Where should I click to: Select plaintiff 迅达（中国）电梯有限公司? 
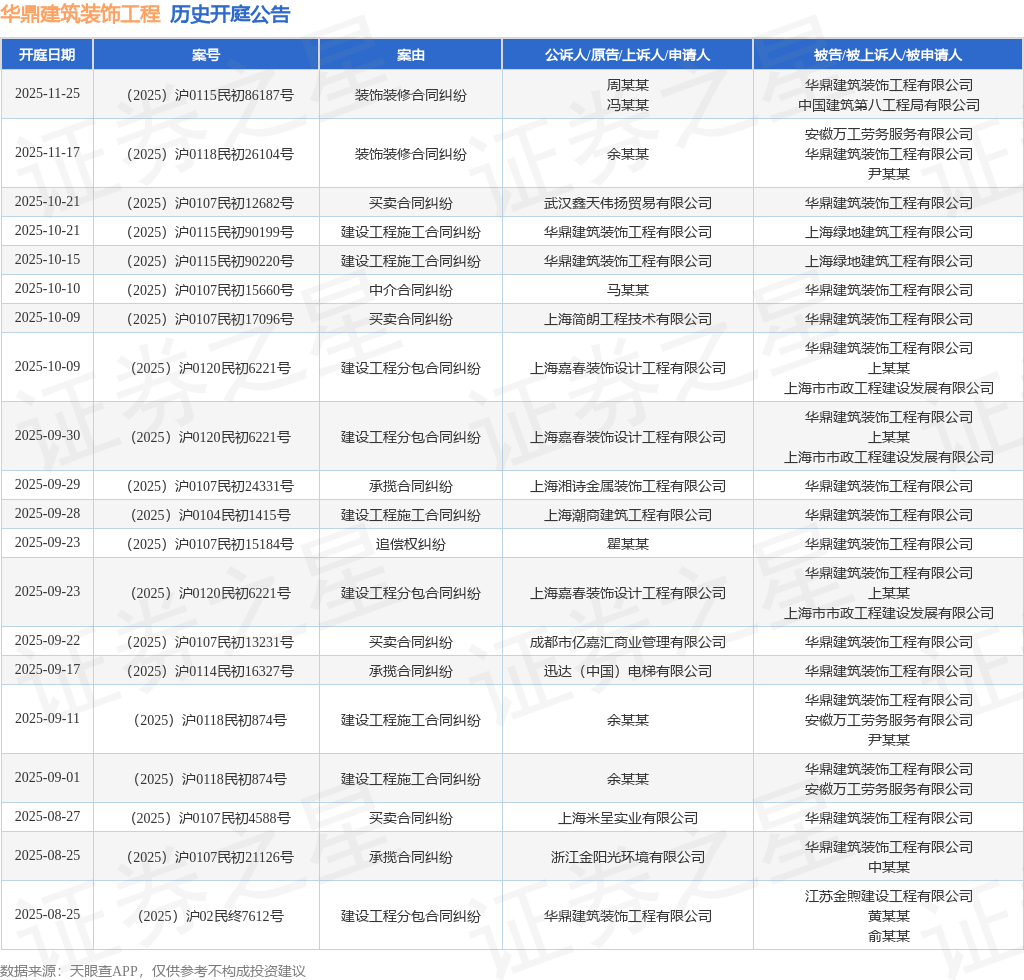click(x=628, y=671)
